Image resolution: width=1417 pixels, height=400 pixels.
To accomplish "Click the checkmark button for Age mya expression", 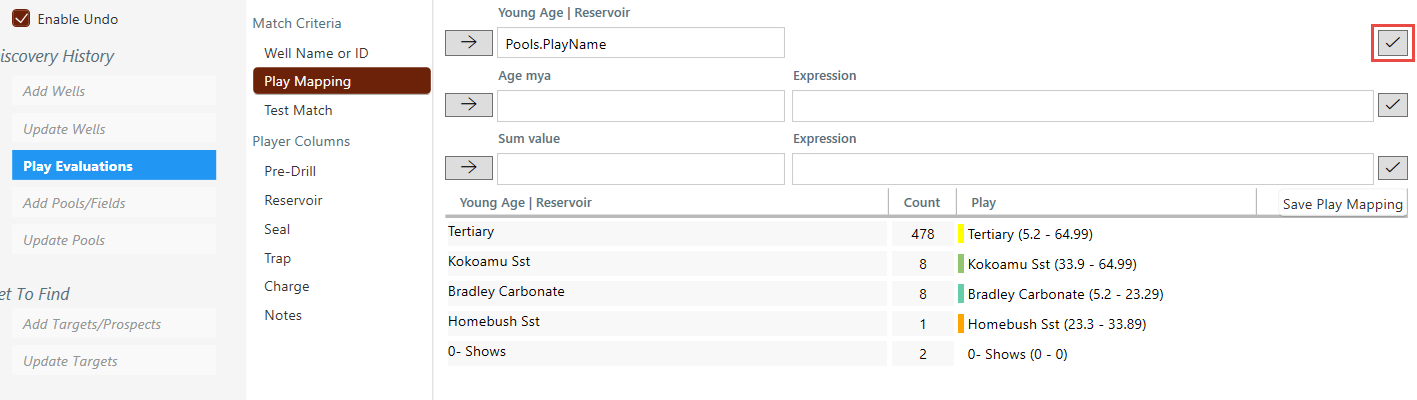I will point(1392,105).
